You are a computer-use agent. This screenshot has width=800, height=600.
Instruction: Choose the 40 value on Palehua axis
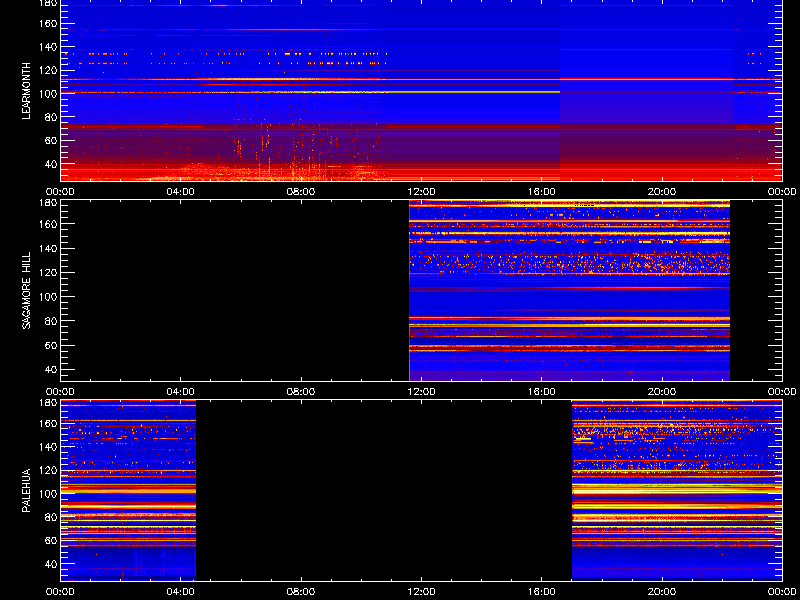pyautogui.click(x=50, y=564)
